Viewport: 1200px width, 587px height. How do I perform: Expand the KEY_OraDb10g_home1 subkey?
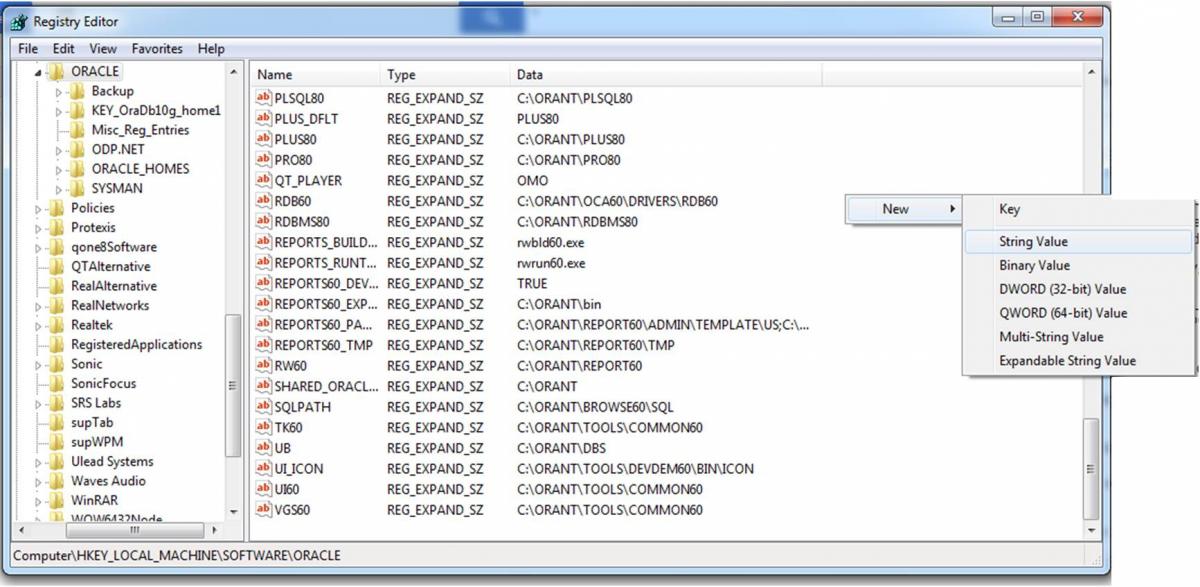coord(59,111)
